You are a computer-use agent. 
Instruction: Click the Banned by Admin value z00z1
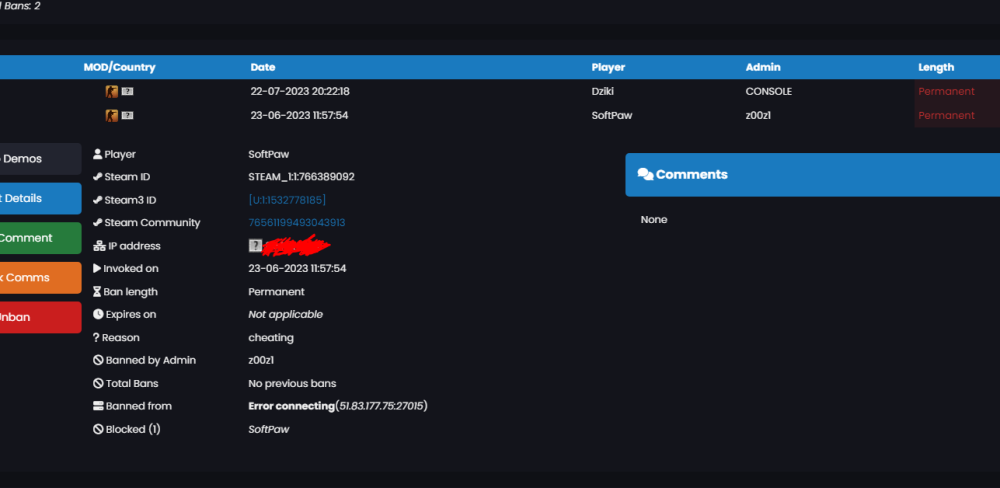coord(261,360)
